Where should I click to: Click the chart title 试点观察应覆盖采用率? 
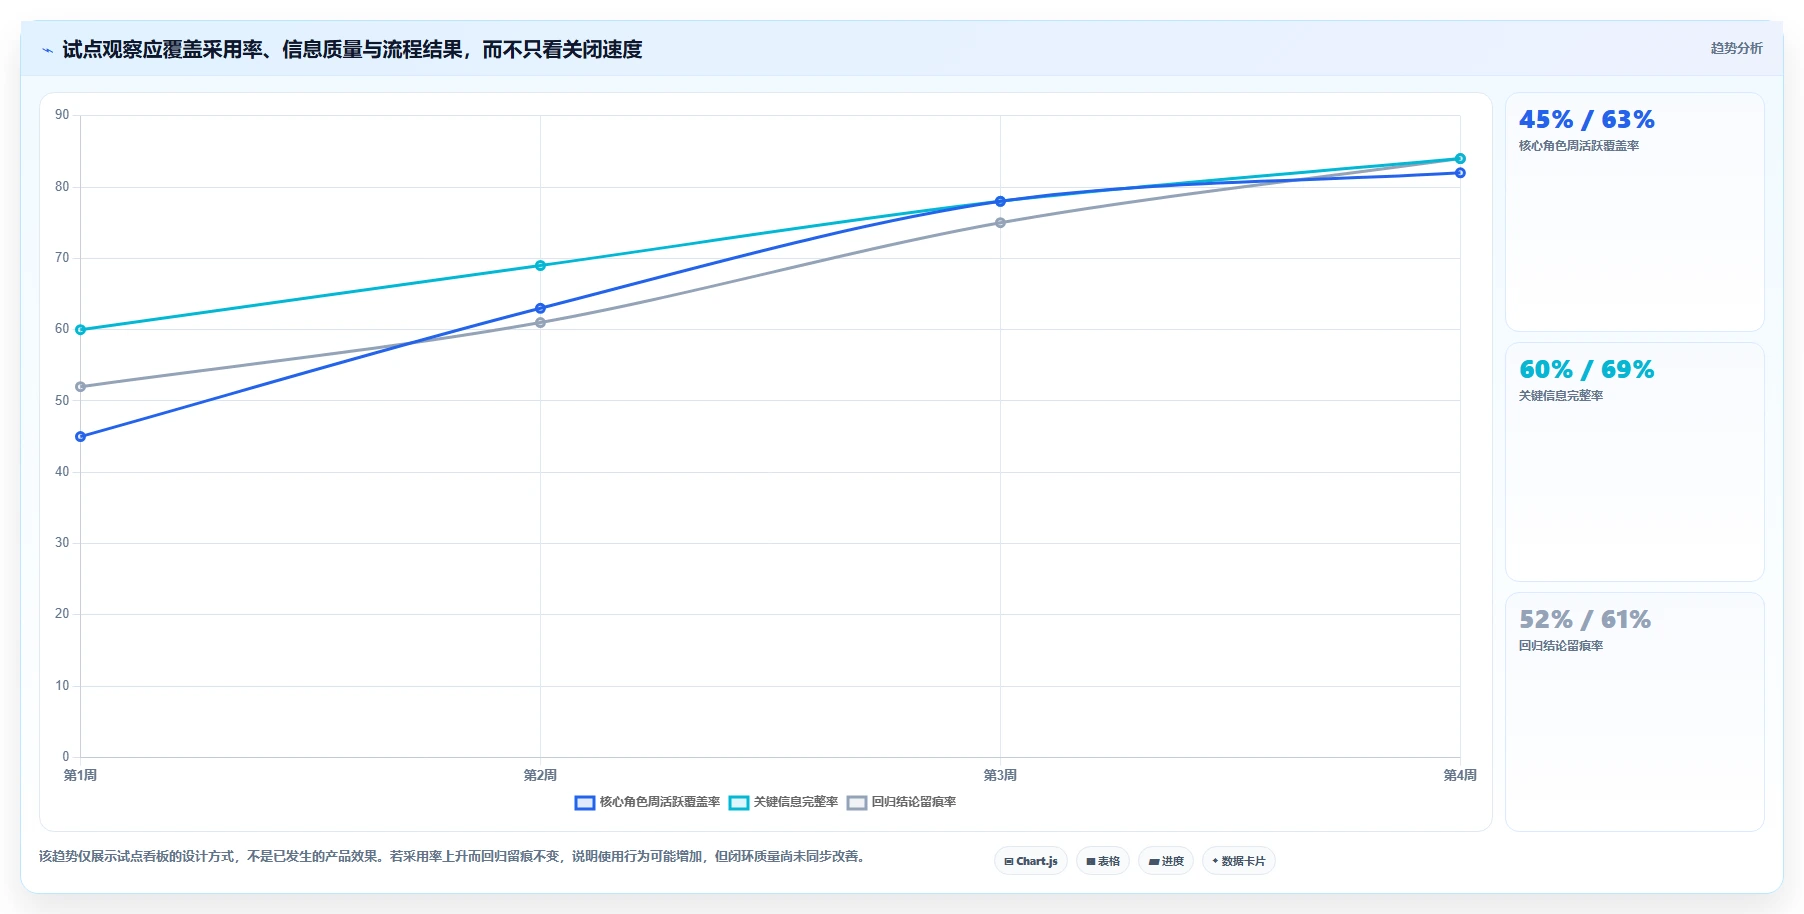[162, 50]
